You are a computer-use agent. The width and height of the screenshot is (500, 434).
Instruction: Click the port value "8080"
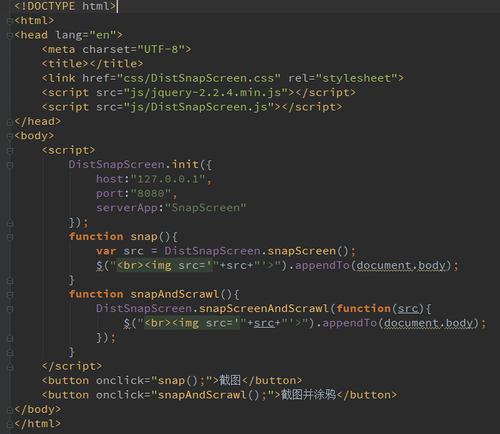pos(151,193)
